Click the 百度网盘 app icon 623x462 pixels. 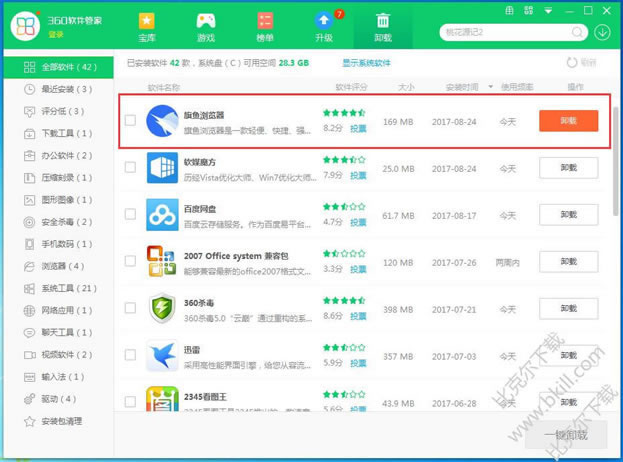point(163,215)
